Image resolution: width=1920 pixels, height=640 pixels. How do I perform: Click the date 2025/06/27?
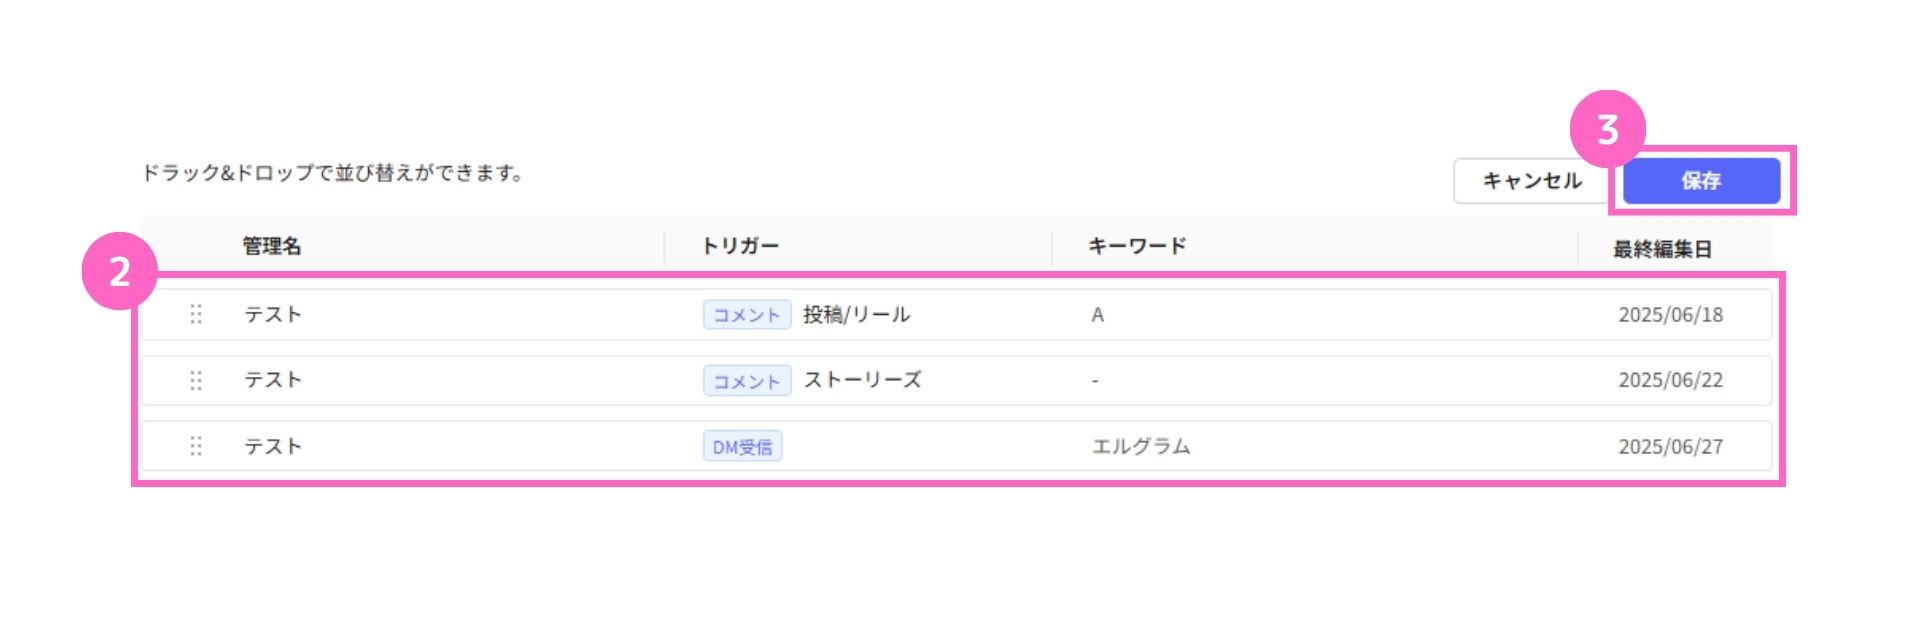[1671, 447]
